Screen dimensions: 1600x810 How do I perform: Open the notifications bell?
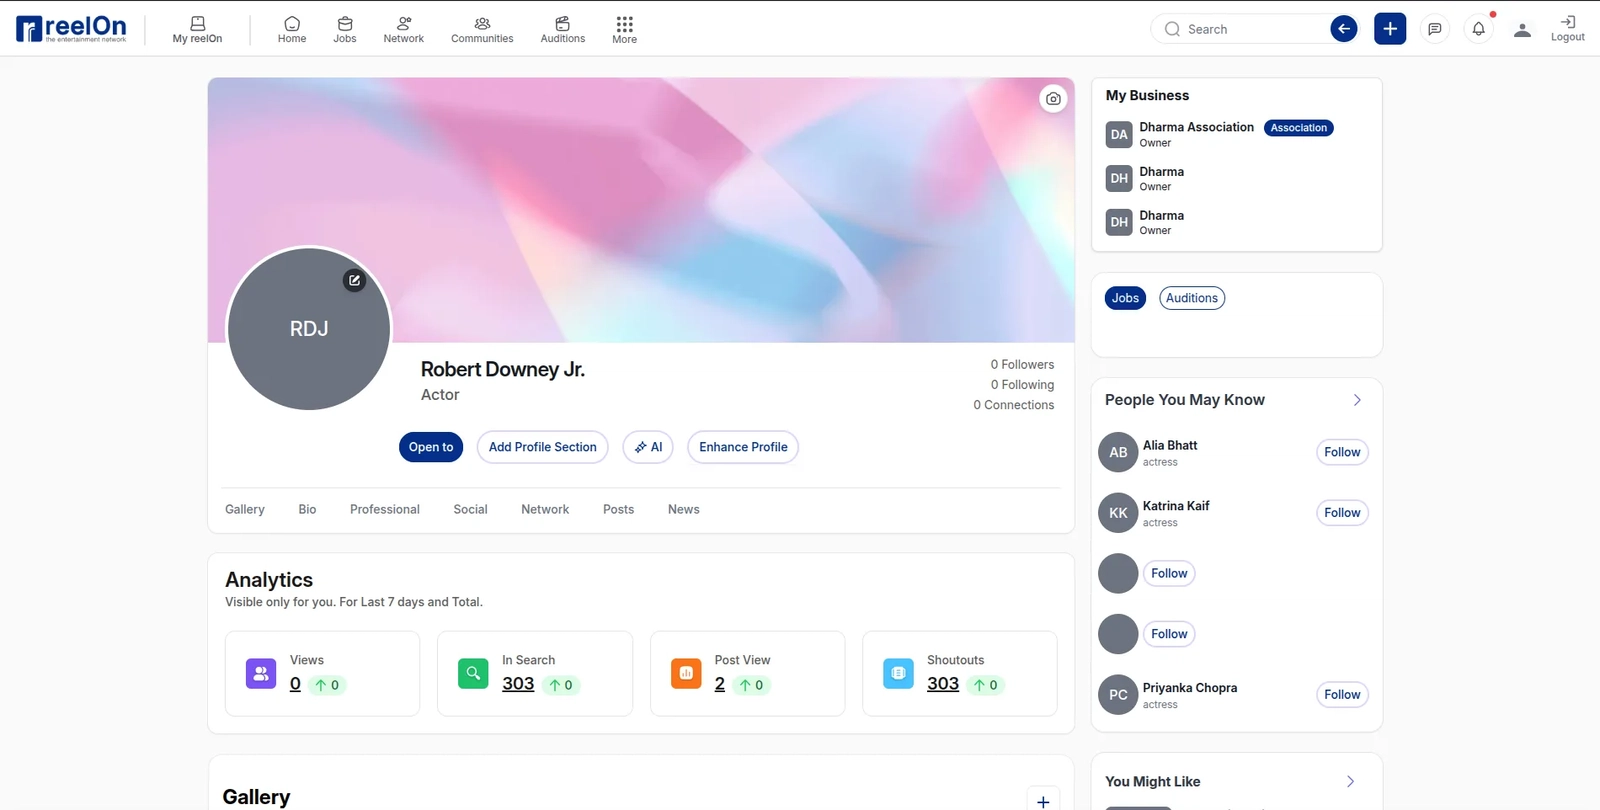(1478, 29)
